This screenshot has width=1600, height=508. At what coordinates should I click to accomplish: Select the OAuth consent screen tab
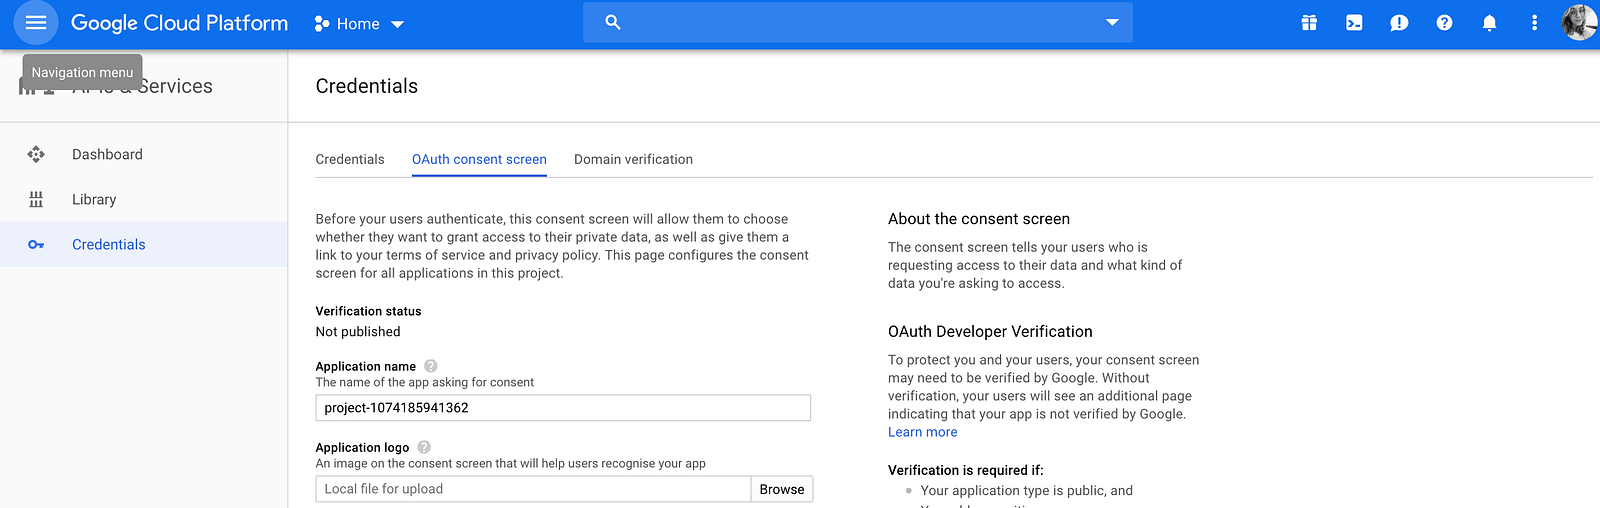(x=479, y=159)
